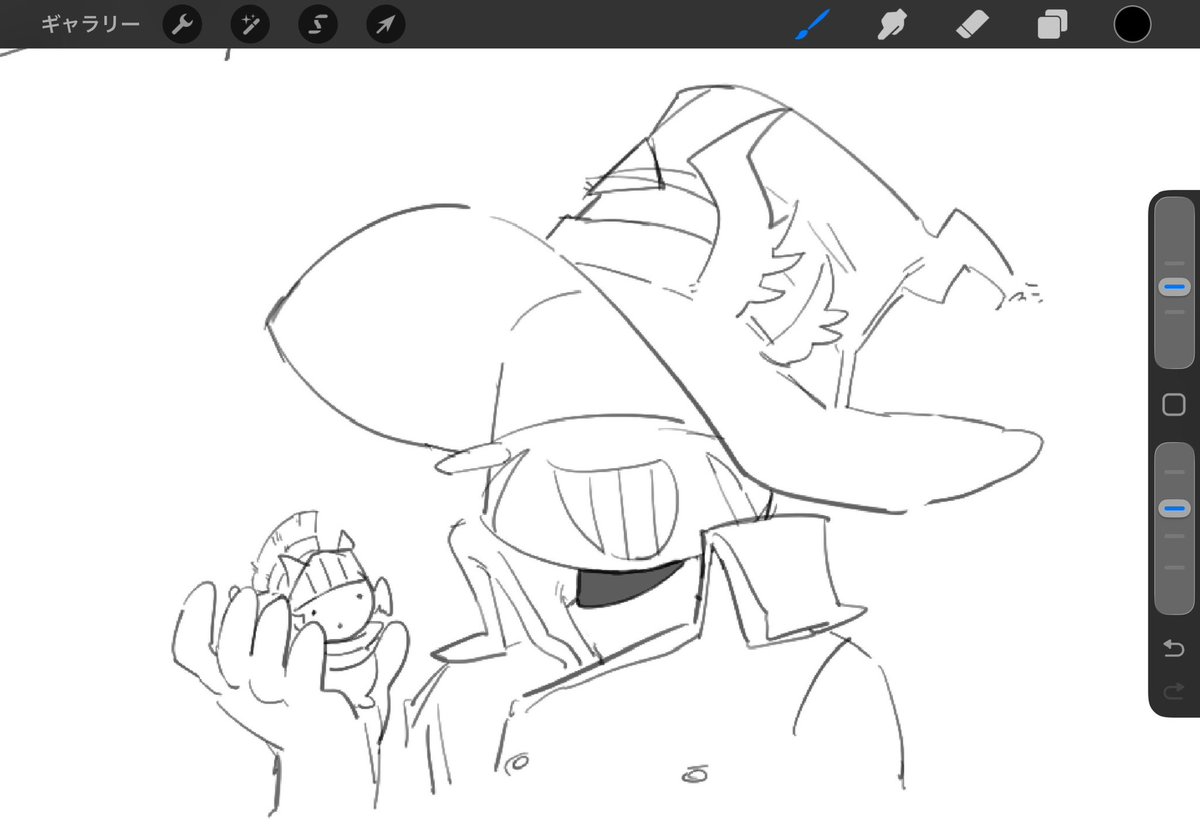Viewport: 1200px width, 833px height.
Task: Redo the undone stroke
Action: point(1174,689)
